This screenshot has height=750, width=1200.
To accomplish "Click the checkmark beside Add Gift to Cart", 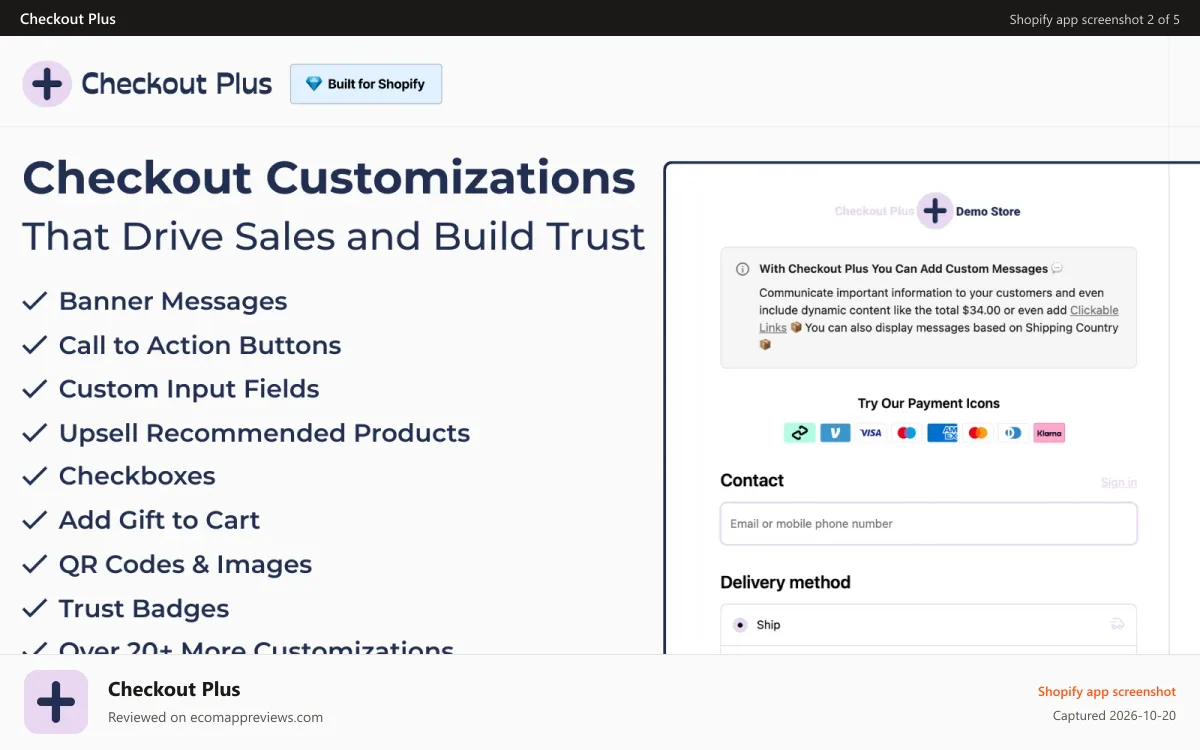I will coord(35,520).
